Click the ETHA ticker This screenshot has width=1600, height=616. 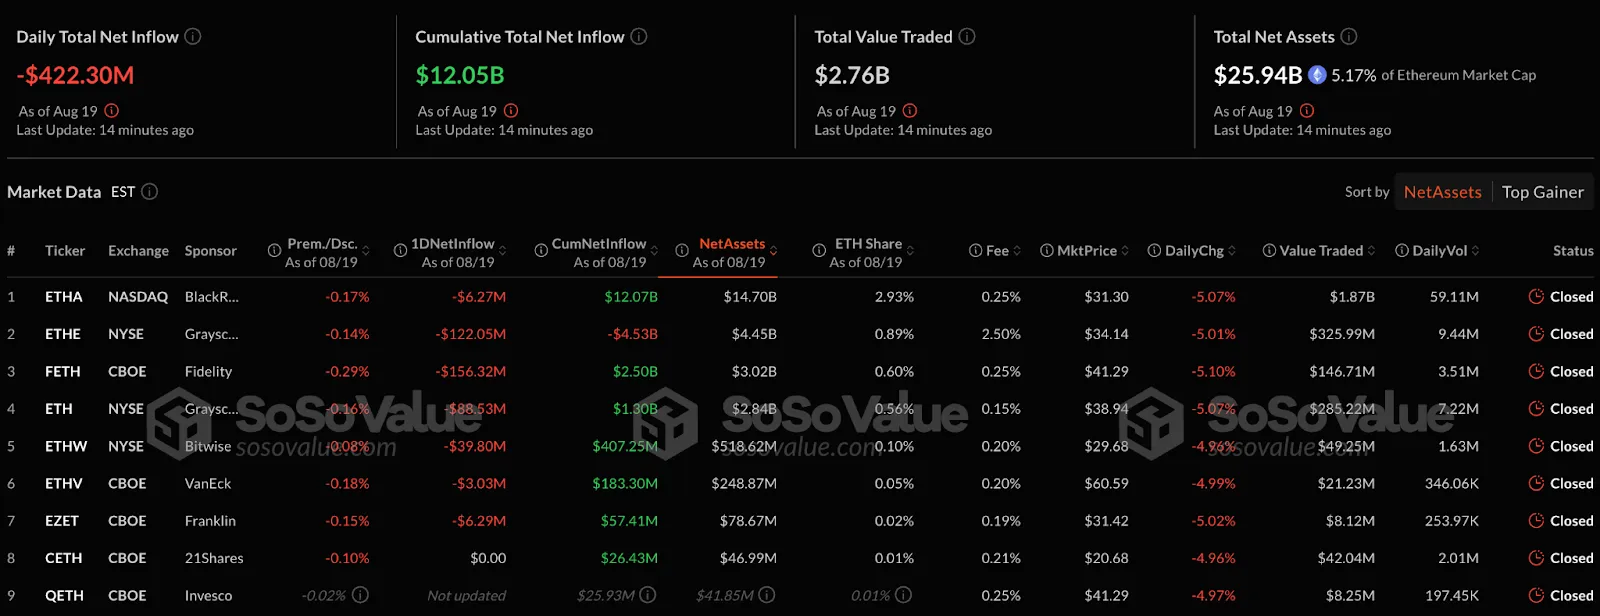62,296
